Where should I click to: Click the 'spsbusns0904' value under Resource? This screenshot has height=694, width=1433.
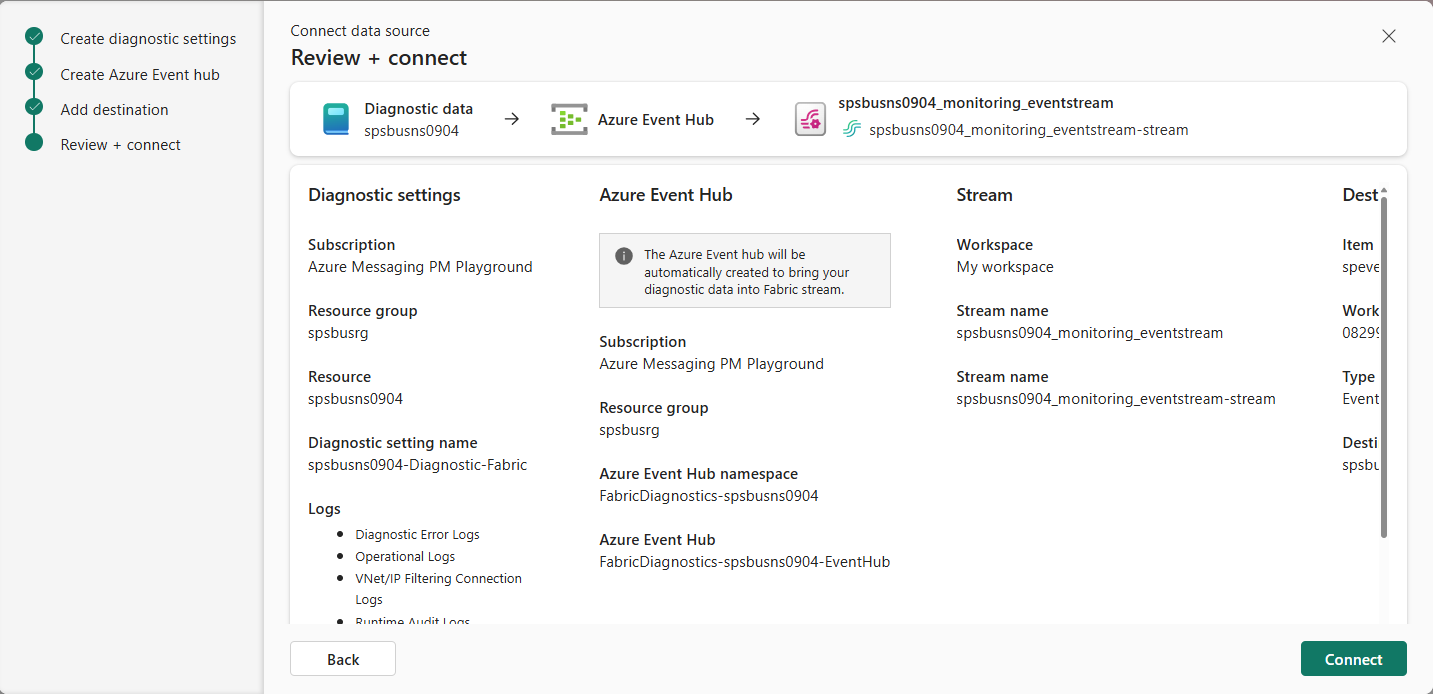[355, 398]
